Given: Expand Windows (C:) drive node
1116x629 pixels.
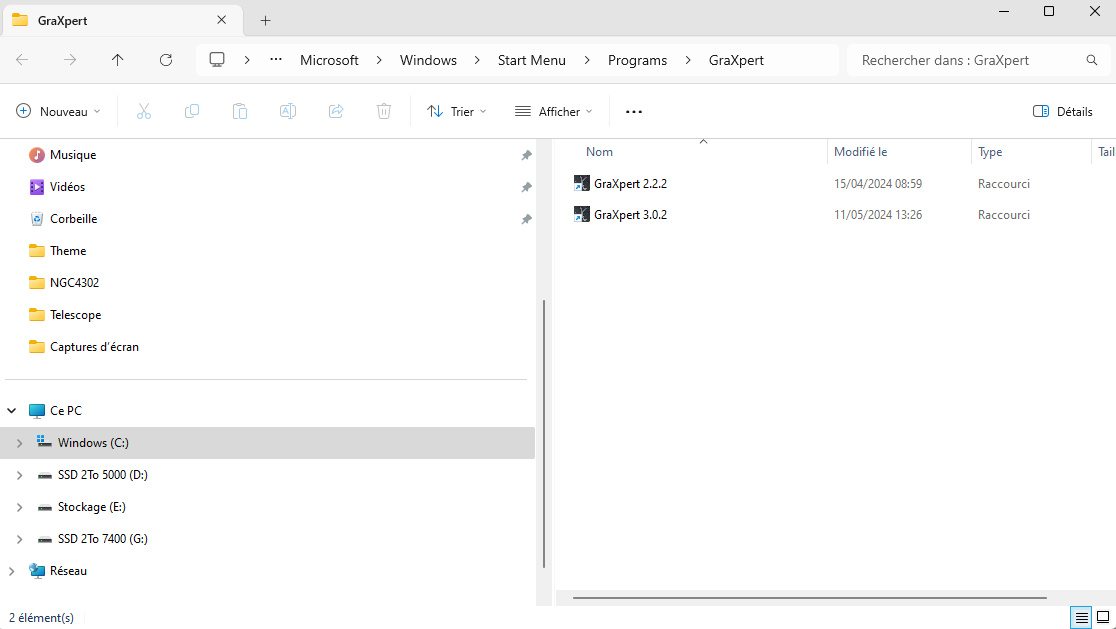Looking at the screenshot, I should pyautogui.click(x=19, y=443).
